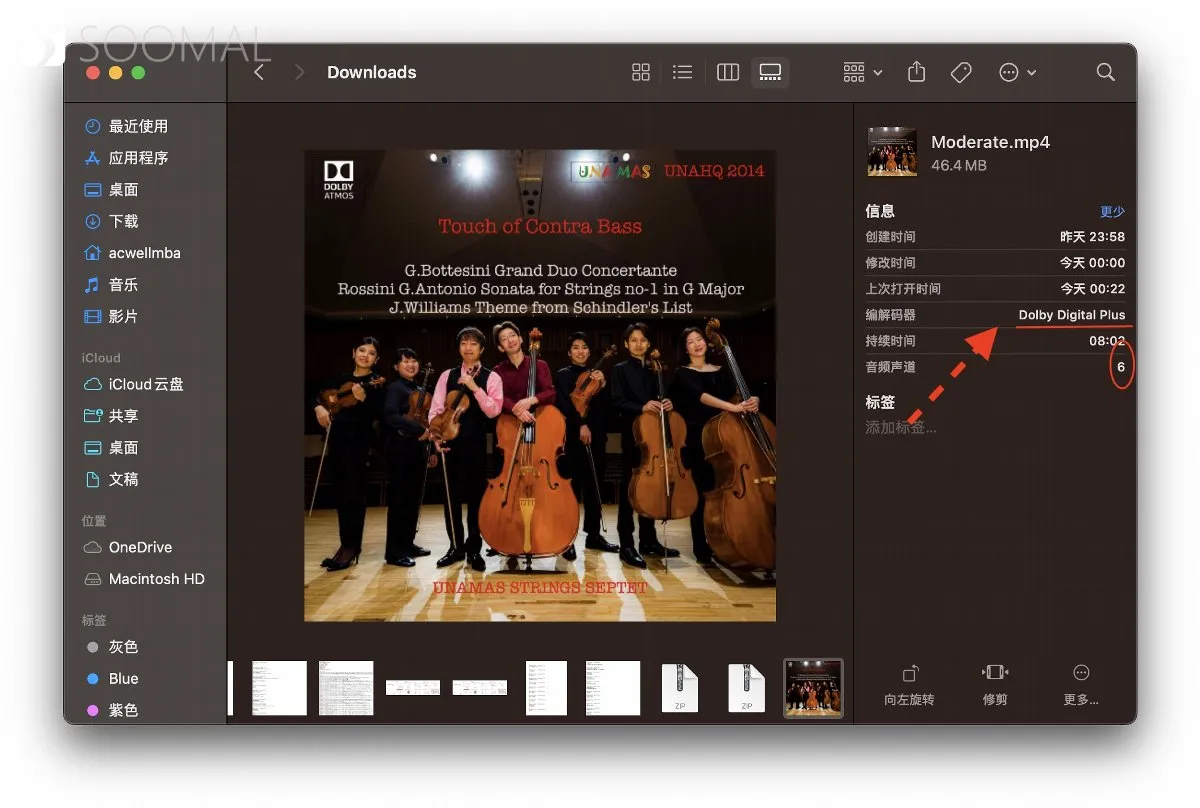The image size is (1200, 808).
Task: Go forward with the right chevron
Action: [299, 72]
